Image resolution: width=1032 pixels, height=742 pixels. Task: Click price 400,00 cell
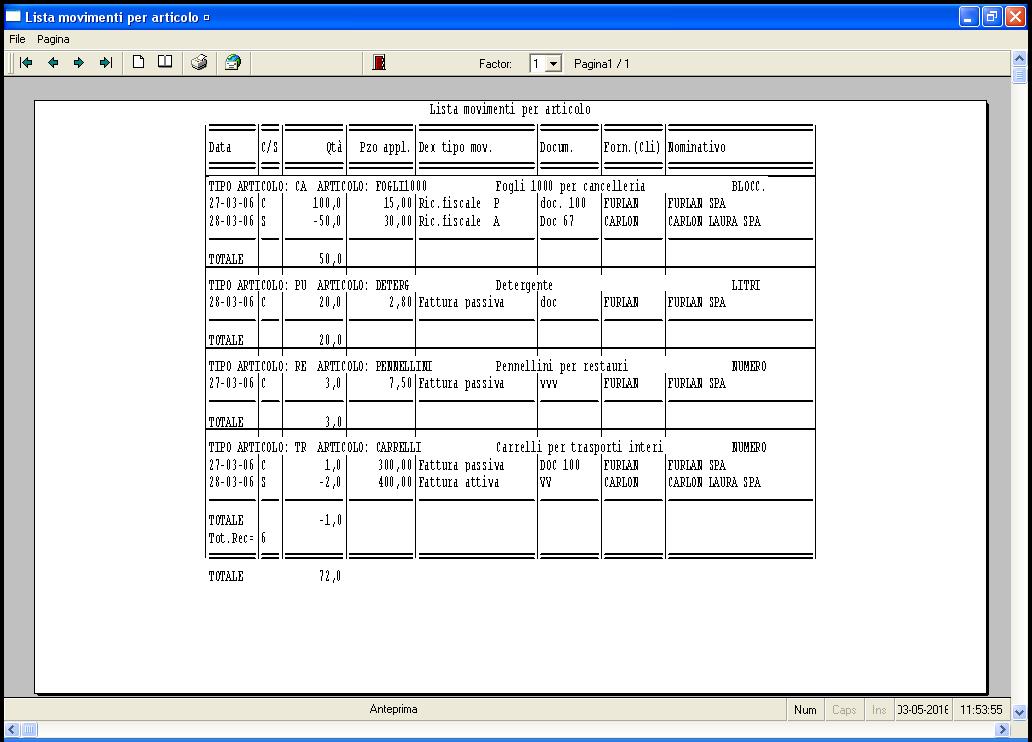(395, 483)
